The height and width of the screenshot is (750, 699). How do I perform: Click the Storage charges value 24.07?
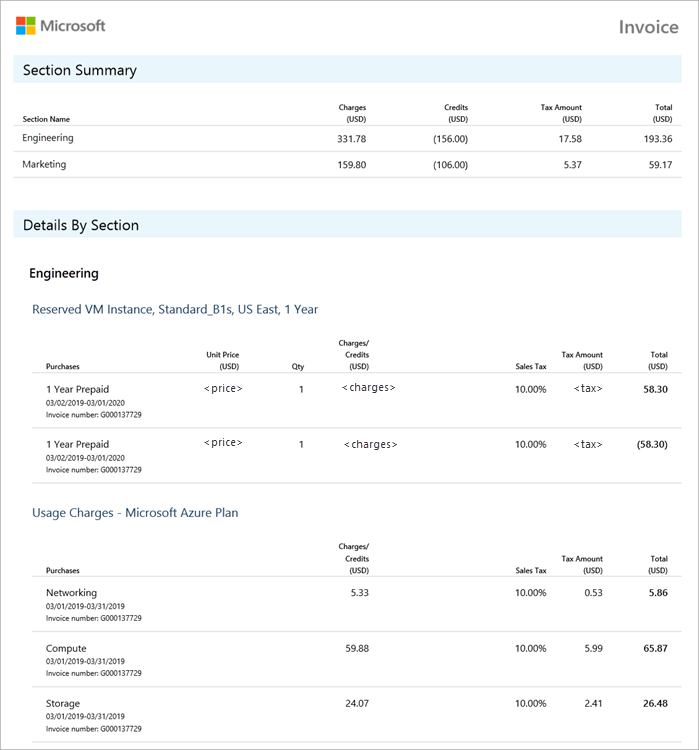(x=357, y=703)
